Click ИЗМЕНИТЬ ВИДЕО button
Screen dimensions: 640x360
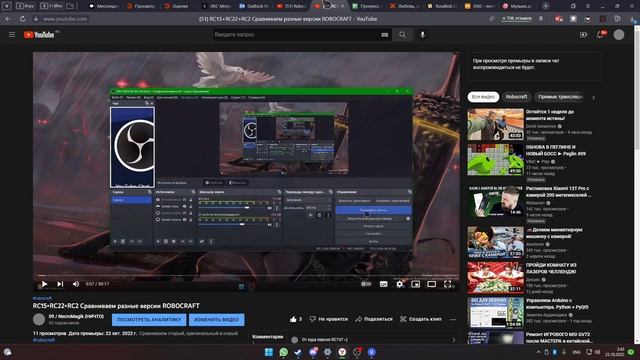(217, 320)
